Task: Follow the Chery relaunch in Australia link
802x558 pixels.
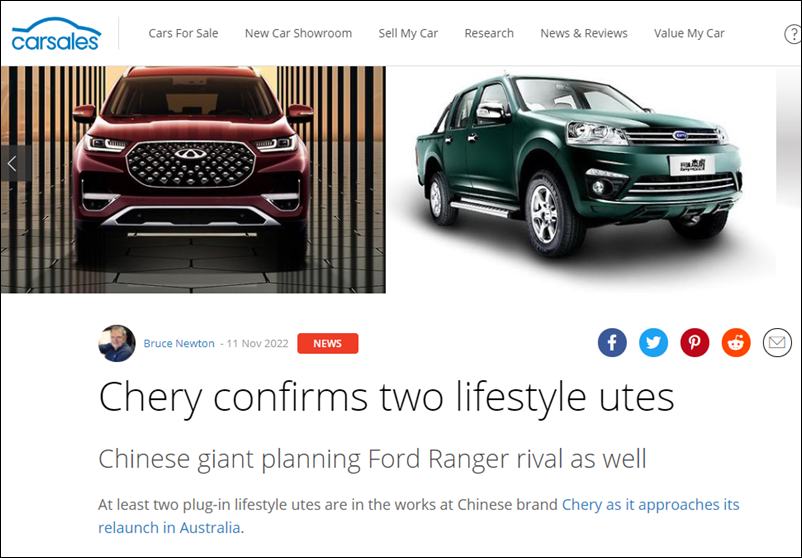Action: point(418,516)
